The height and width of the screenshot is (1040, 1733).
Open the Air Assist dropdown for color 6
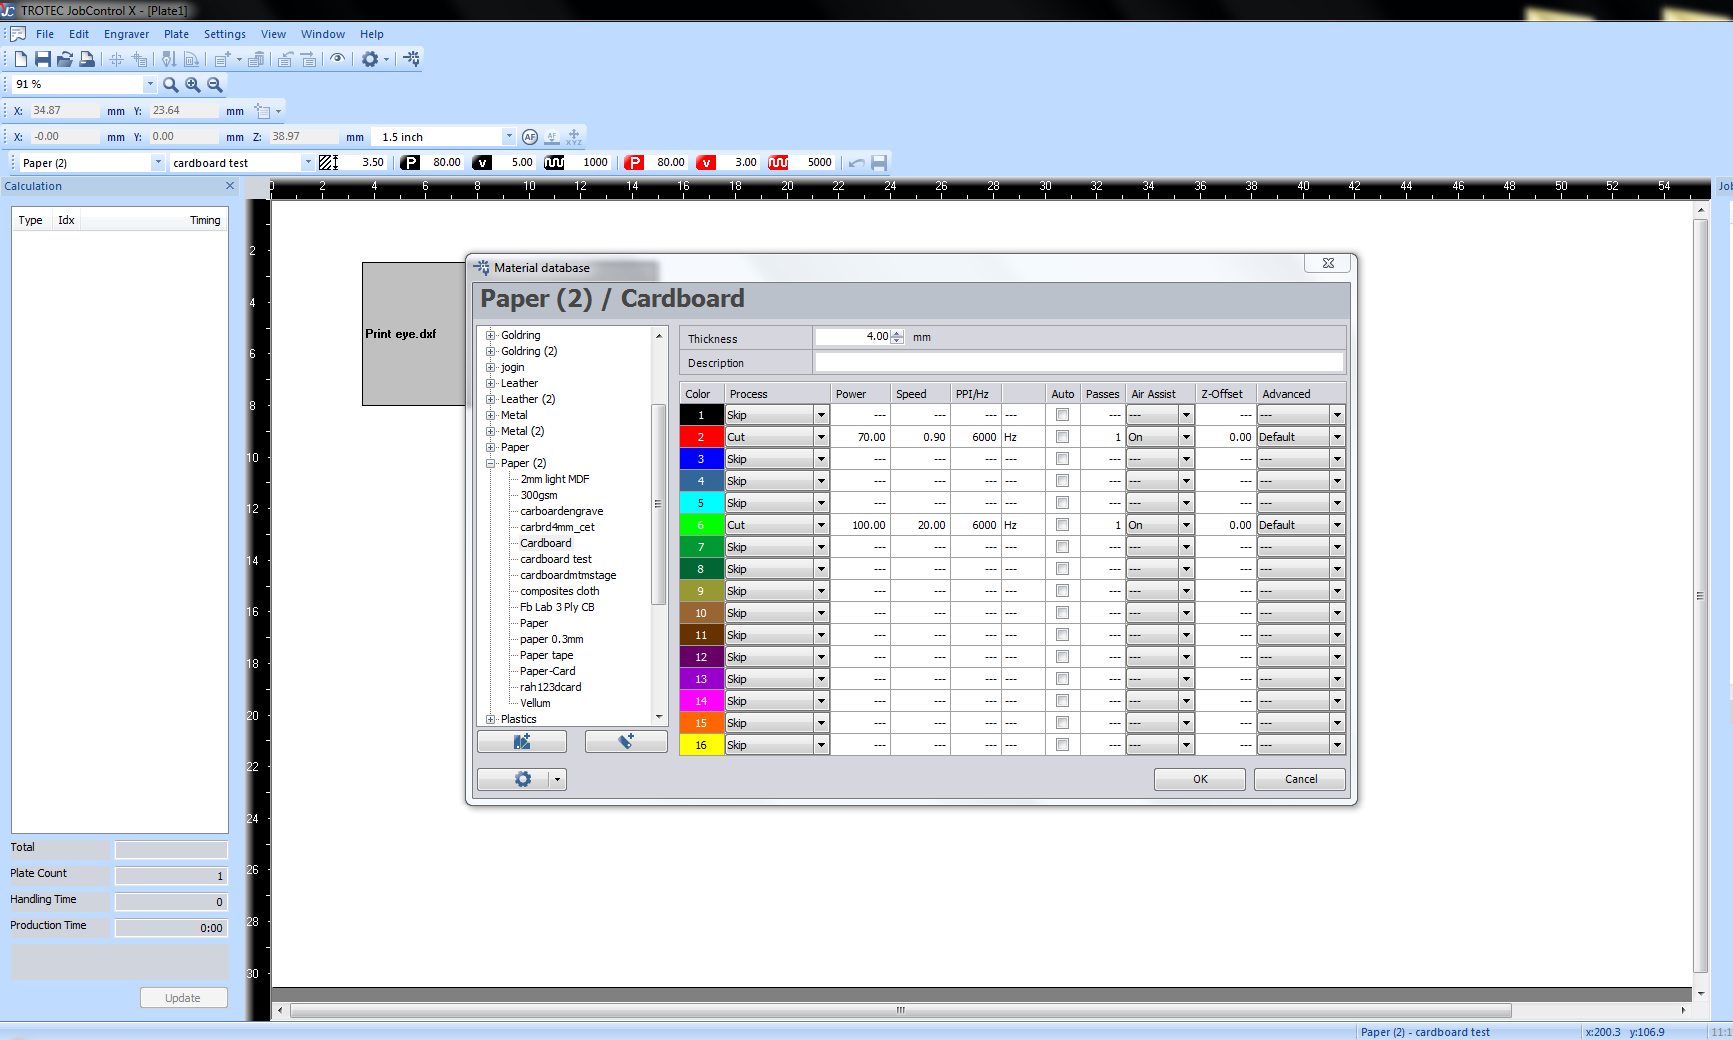(1186, 525)
